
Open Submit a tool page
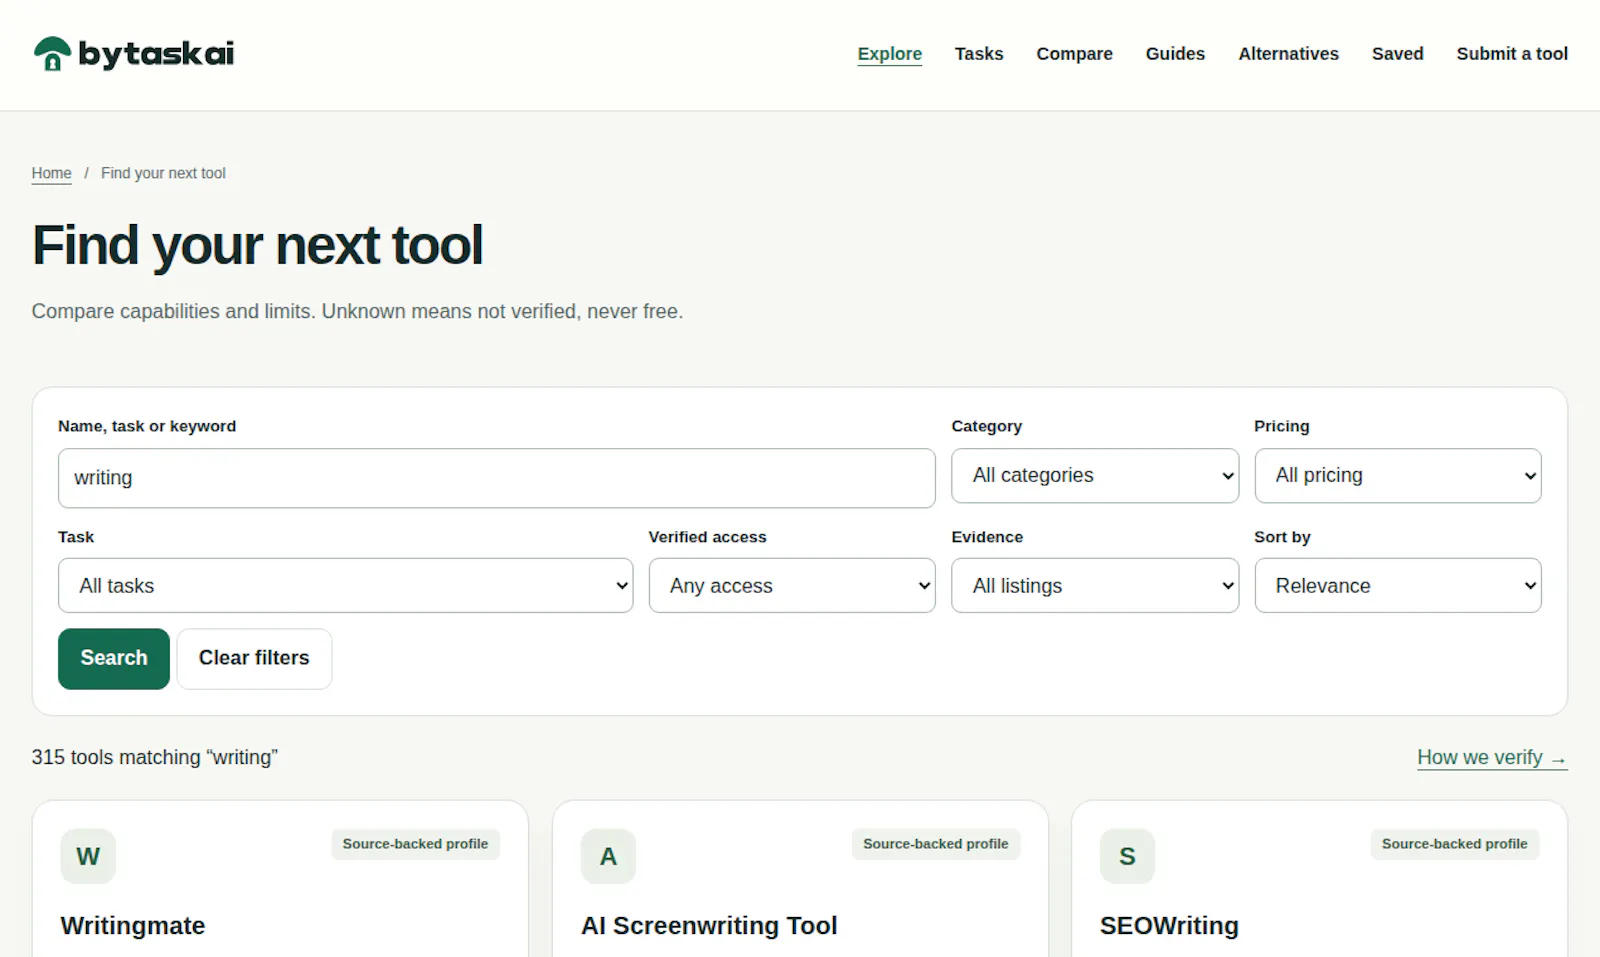[1512, 54]
